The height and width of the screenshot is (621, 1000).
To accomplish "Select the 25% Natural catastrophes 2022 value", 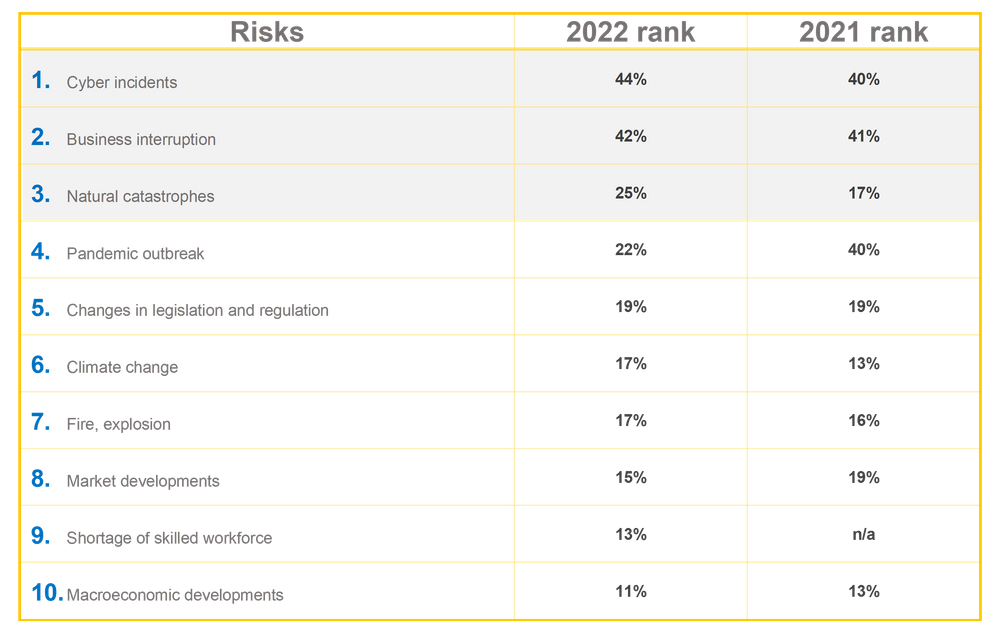I will [x=631, y=193].
